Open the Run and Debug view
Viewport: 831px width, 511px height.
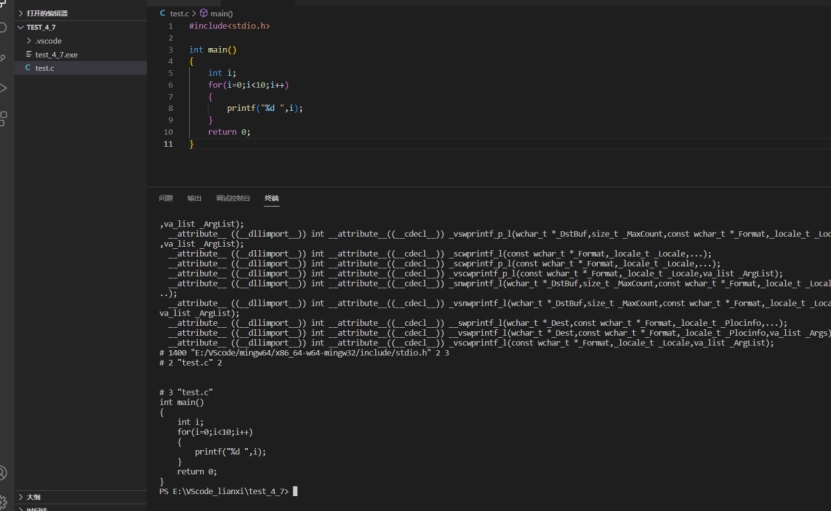(x=4, y=88)
